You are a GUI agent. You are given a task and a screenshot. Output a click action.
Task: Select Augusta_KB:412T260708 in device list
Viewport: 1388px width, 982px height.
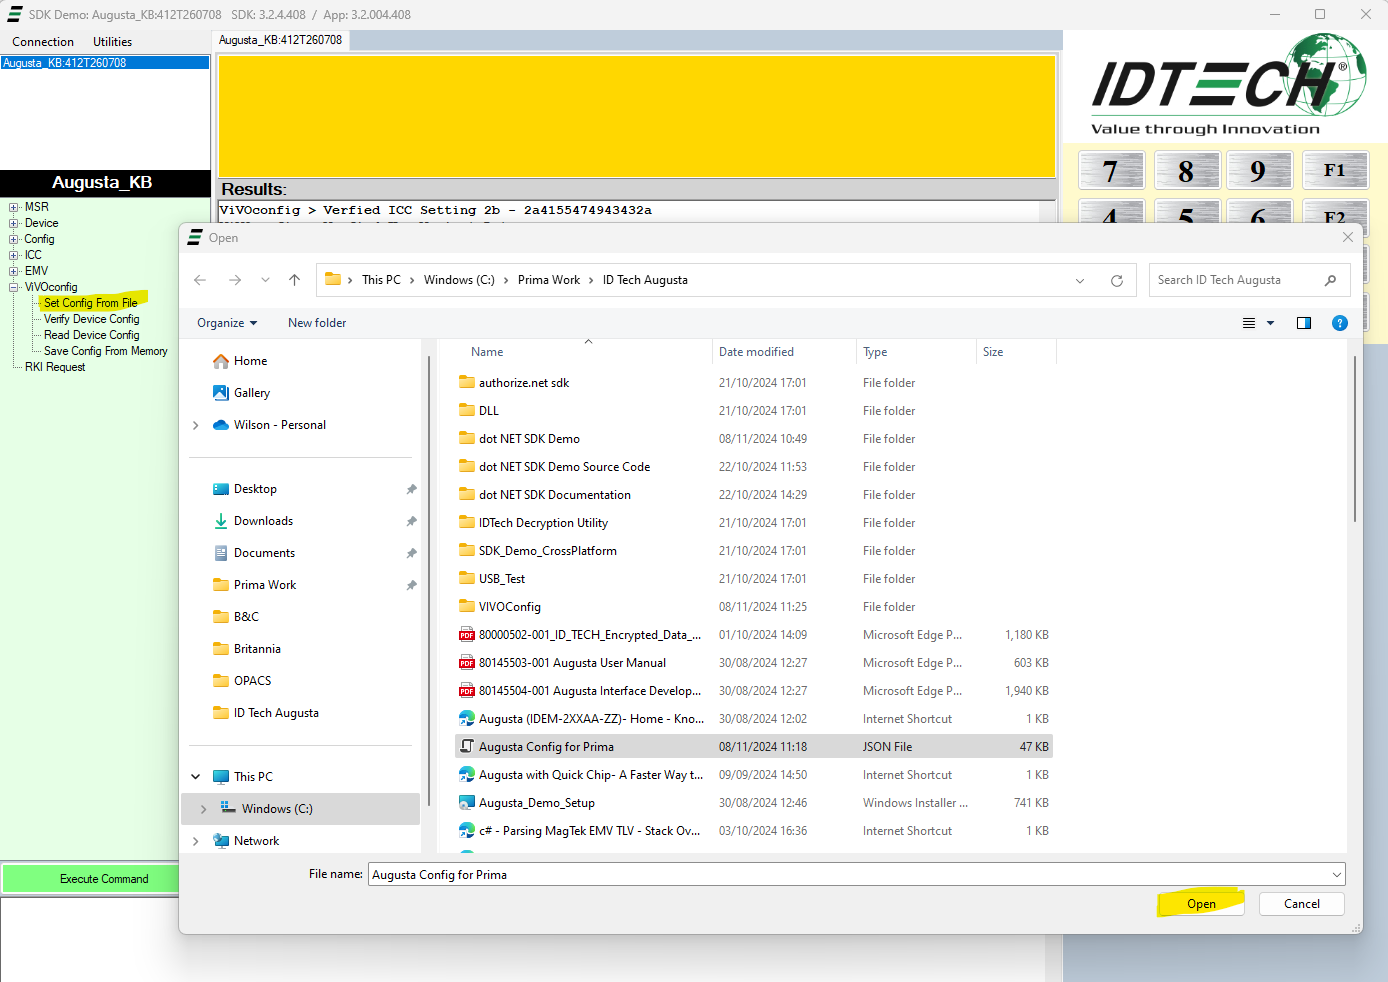(105, 63)
